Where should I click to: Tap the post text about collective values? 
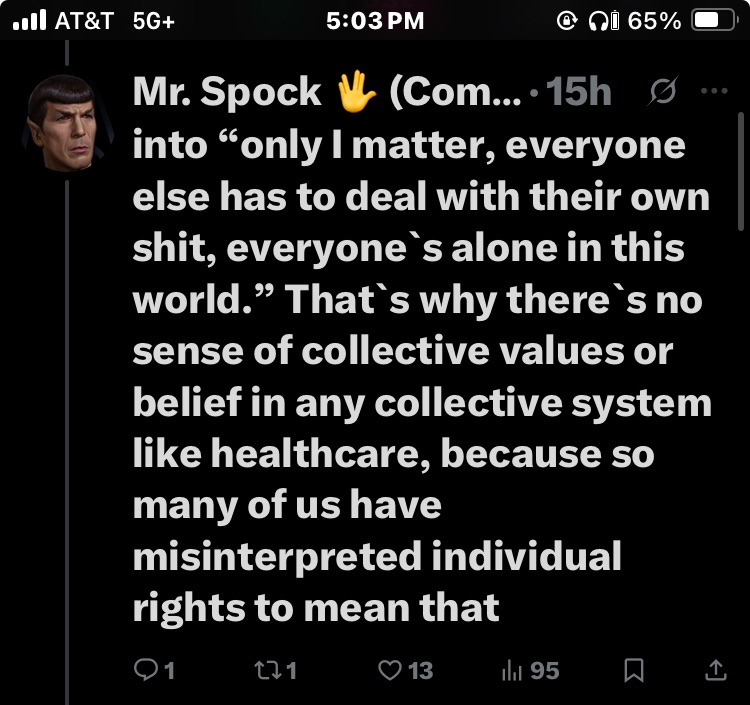coord(420,350)
